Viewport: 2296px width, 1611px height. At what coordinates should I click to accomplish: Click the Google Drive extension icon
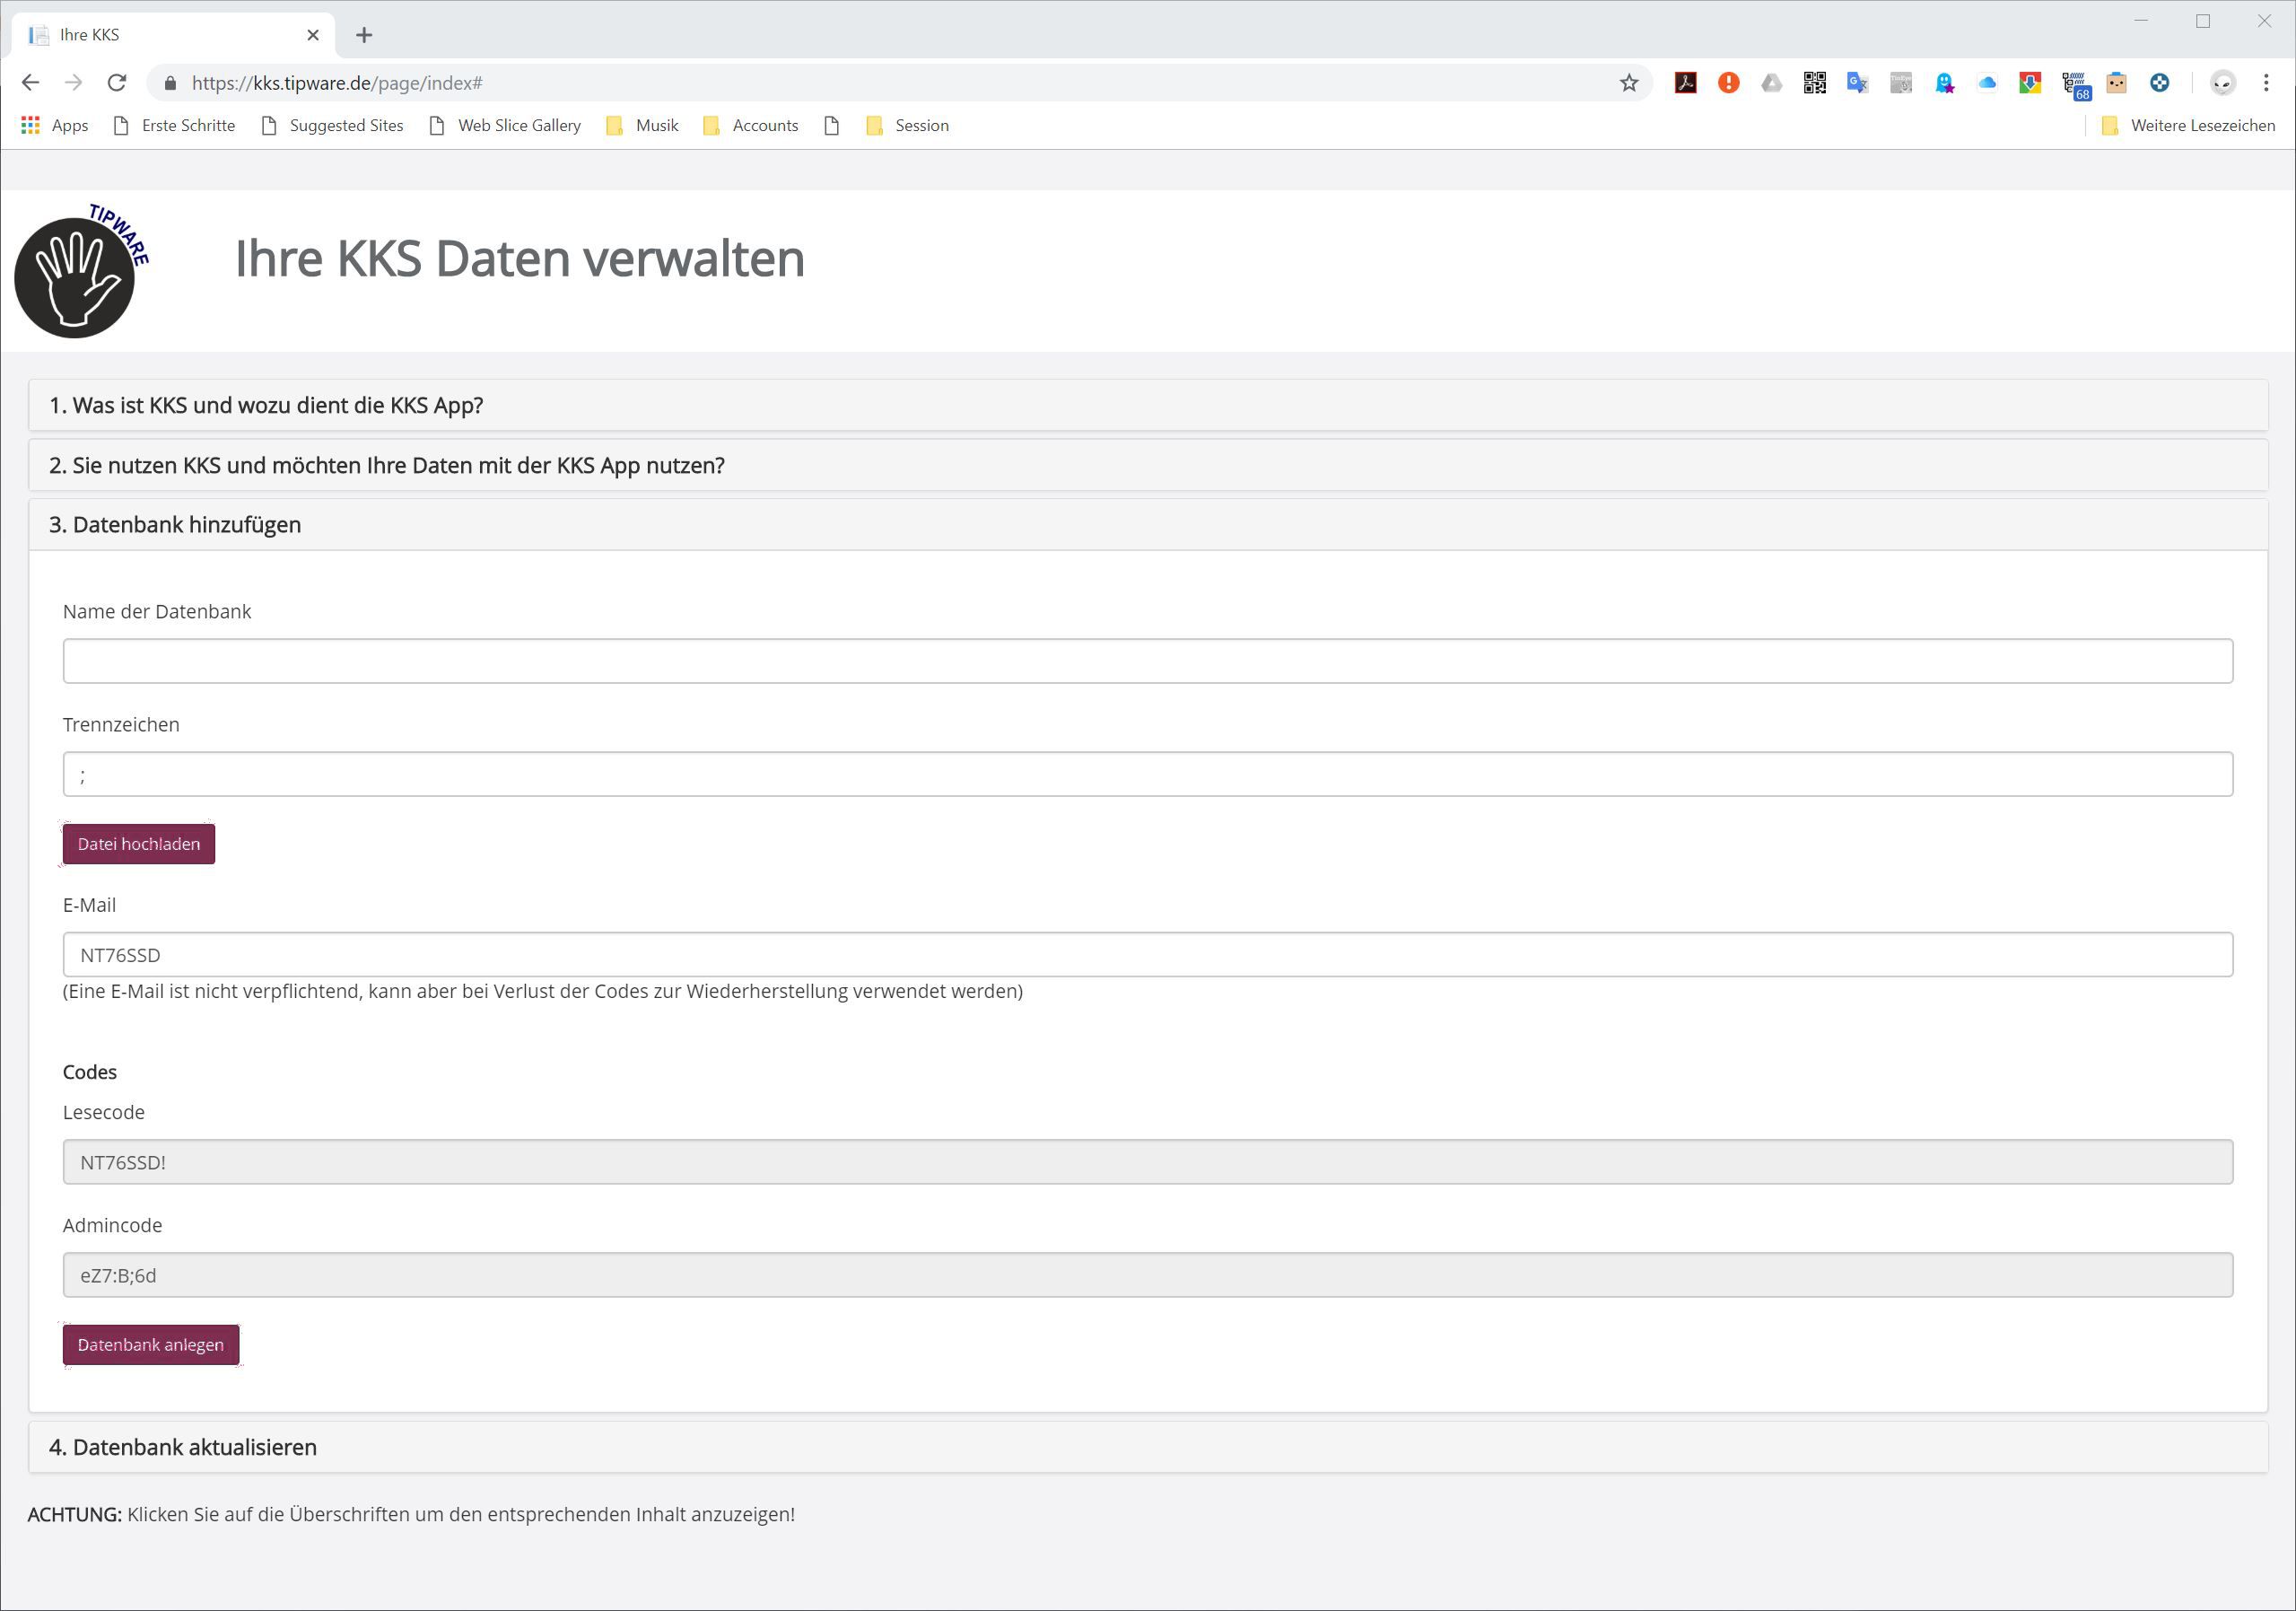1771,83
